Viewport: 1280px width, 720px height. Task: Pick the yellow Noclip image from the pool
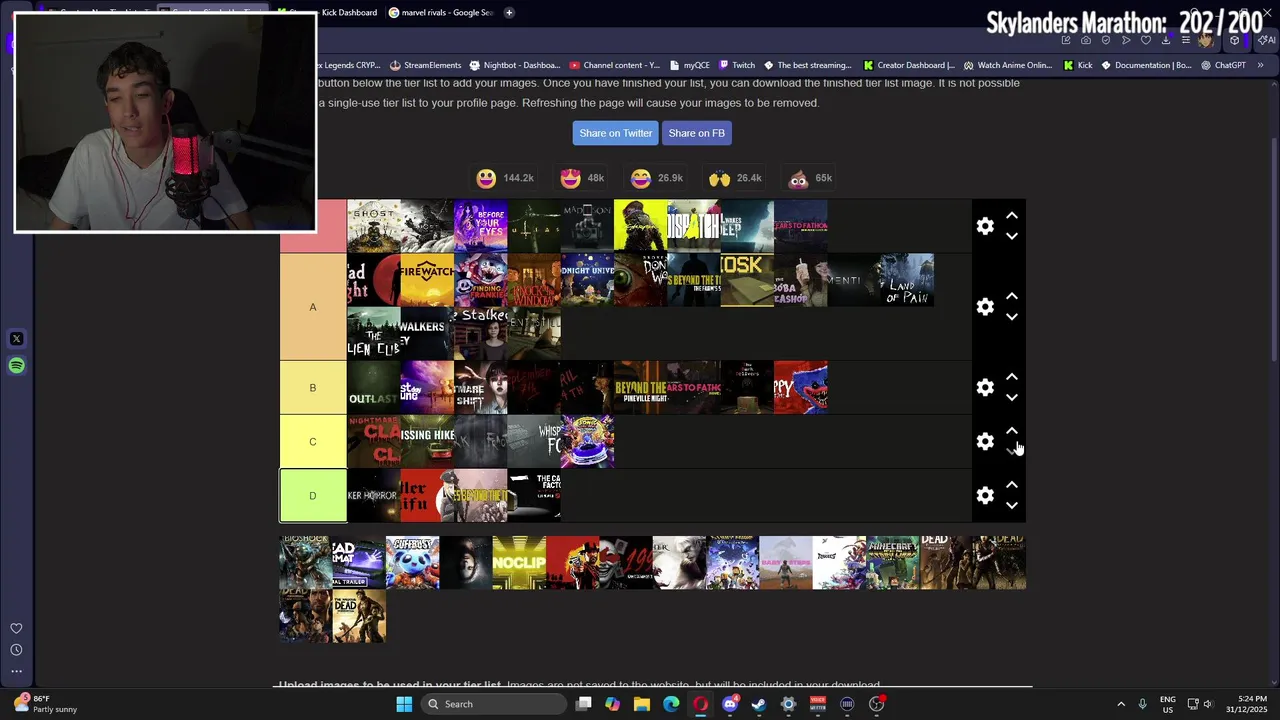(519, 562)
